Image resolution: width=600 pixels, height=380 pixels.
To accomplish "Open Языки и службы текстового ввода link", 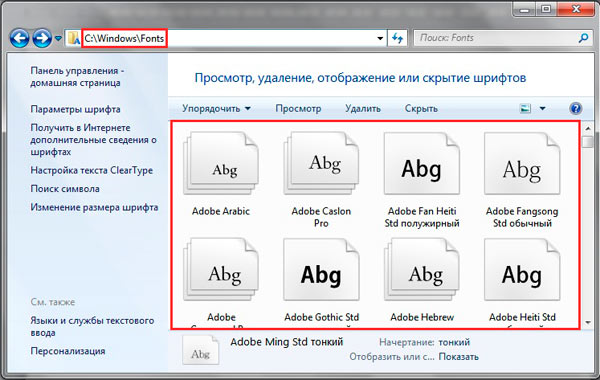I will pyautogui.click(x=92, y=326).
